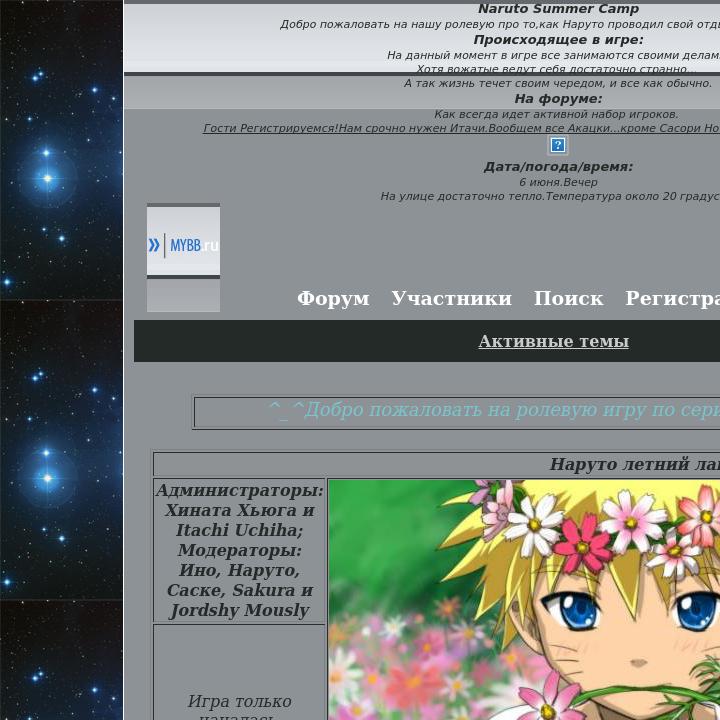The image size is (720, 720).
Task: Open the Регистрация menu item
Action: click(672, 298)
